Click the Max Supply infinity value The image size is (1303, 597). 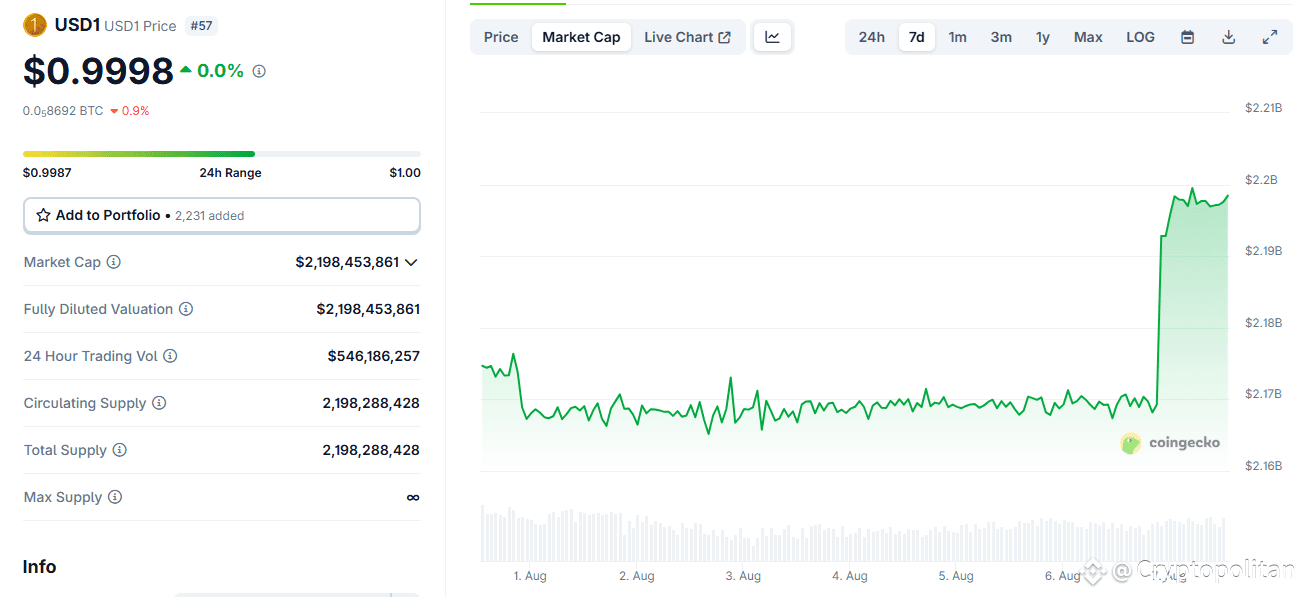coord(413,497)
